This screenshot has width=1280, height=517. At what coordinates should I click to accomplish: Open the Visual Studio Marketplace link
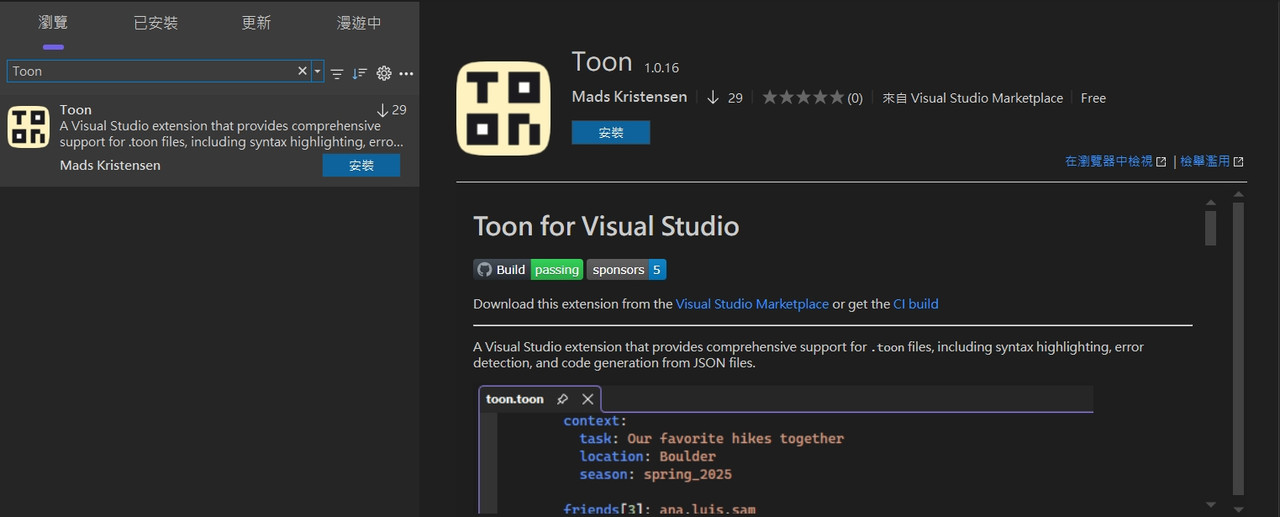(752, 303)
